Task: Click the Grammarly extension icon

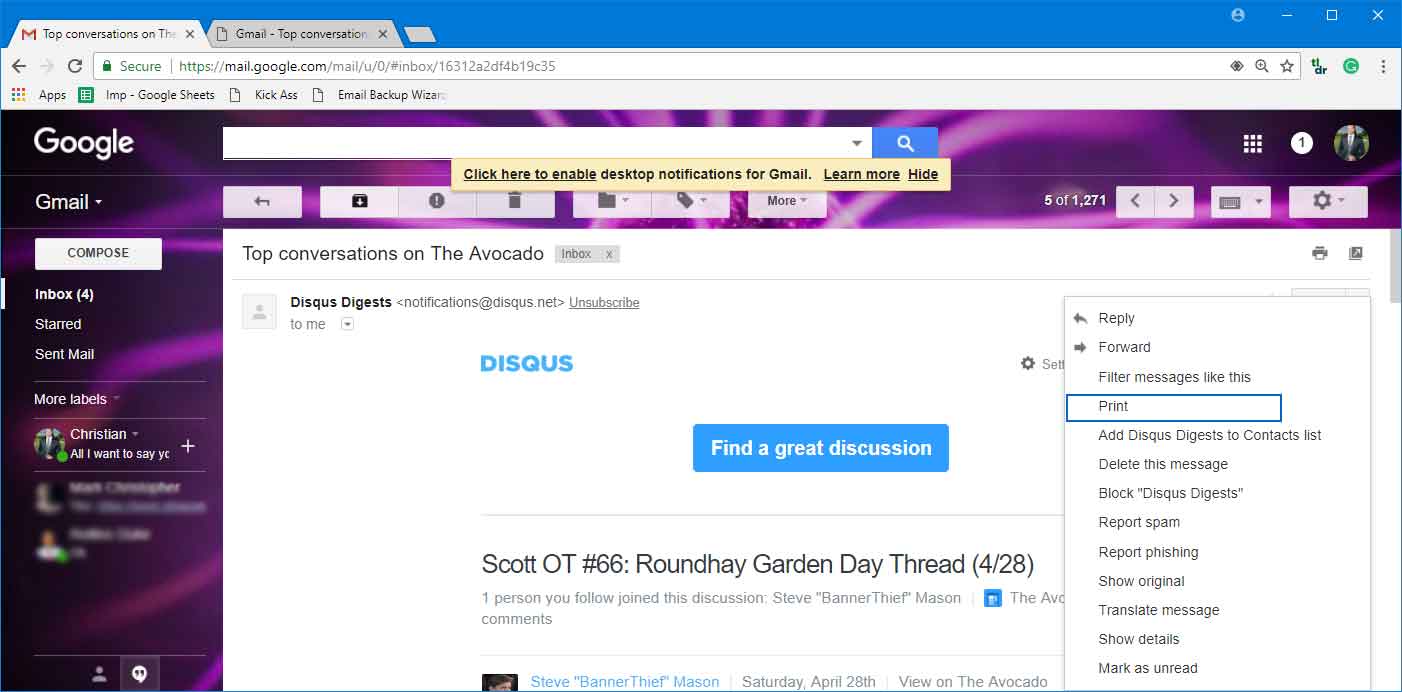Action: [1351, 67]
